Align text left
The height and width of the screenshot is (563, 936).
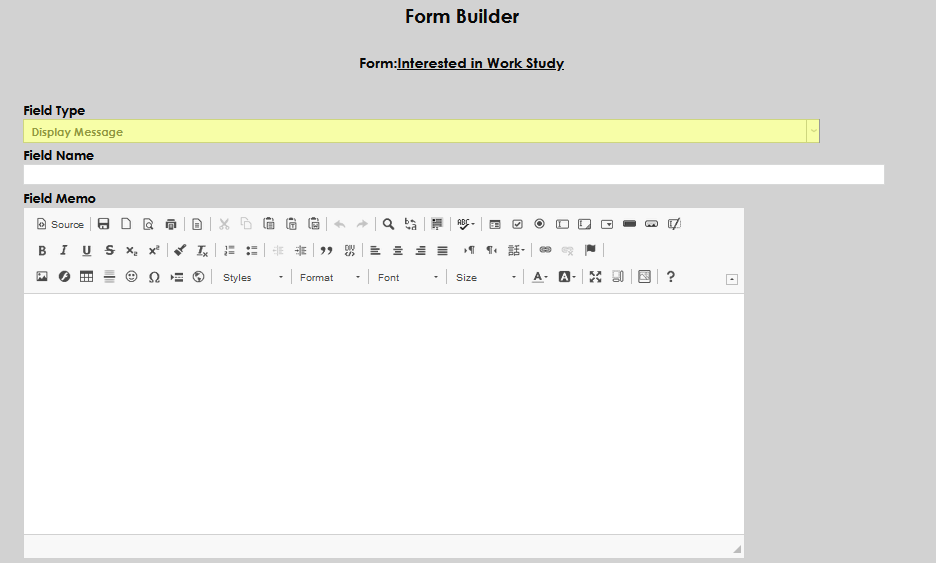point(375,250)
